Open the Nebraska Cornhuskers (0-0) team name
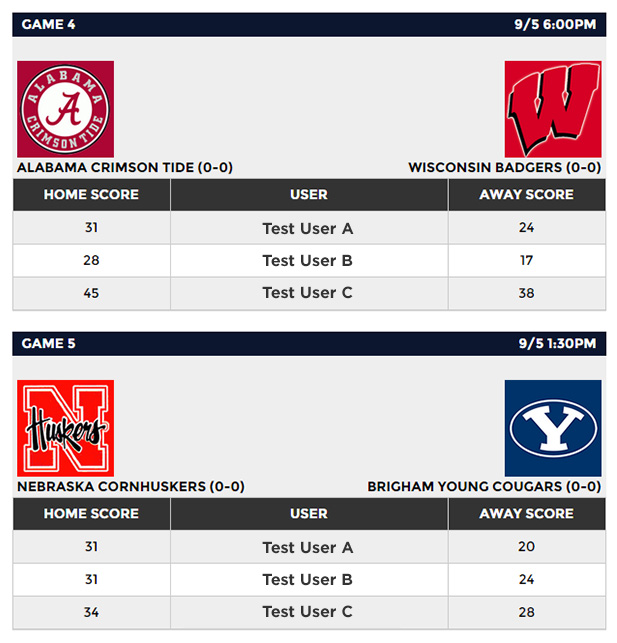The image size is (617, 643). click(x=131, y=486)
